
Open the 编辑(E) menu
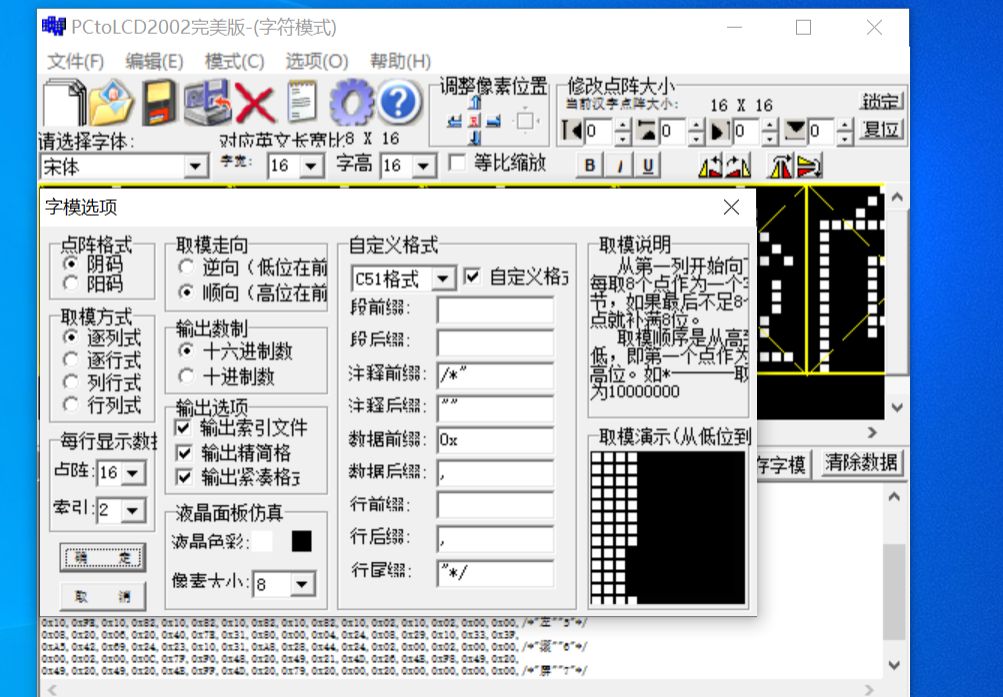[x=154, y=61]
